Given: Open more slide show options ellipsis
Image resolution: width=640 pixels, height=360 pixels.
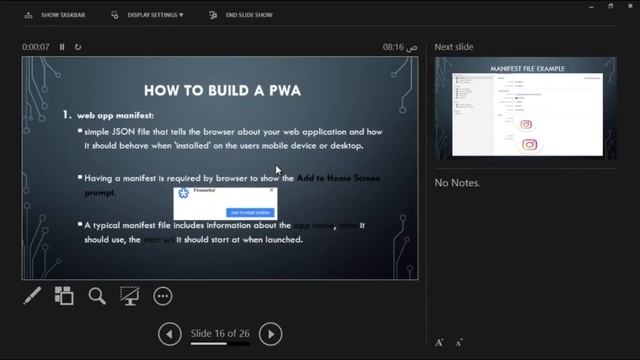Looking at the screenshot, I should (x=163, y=296).
